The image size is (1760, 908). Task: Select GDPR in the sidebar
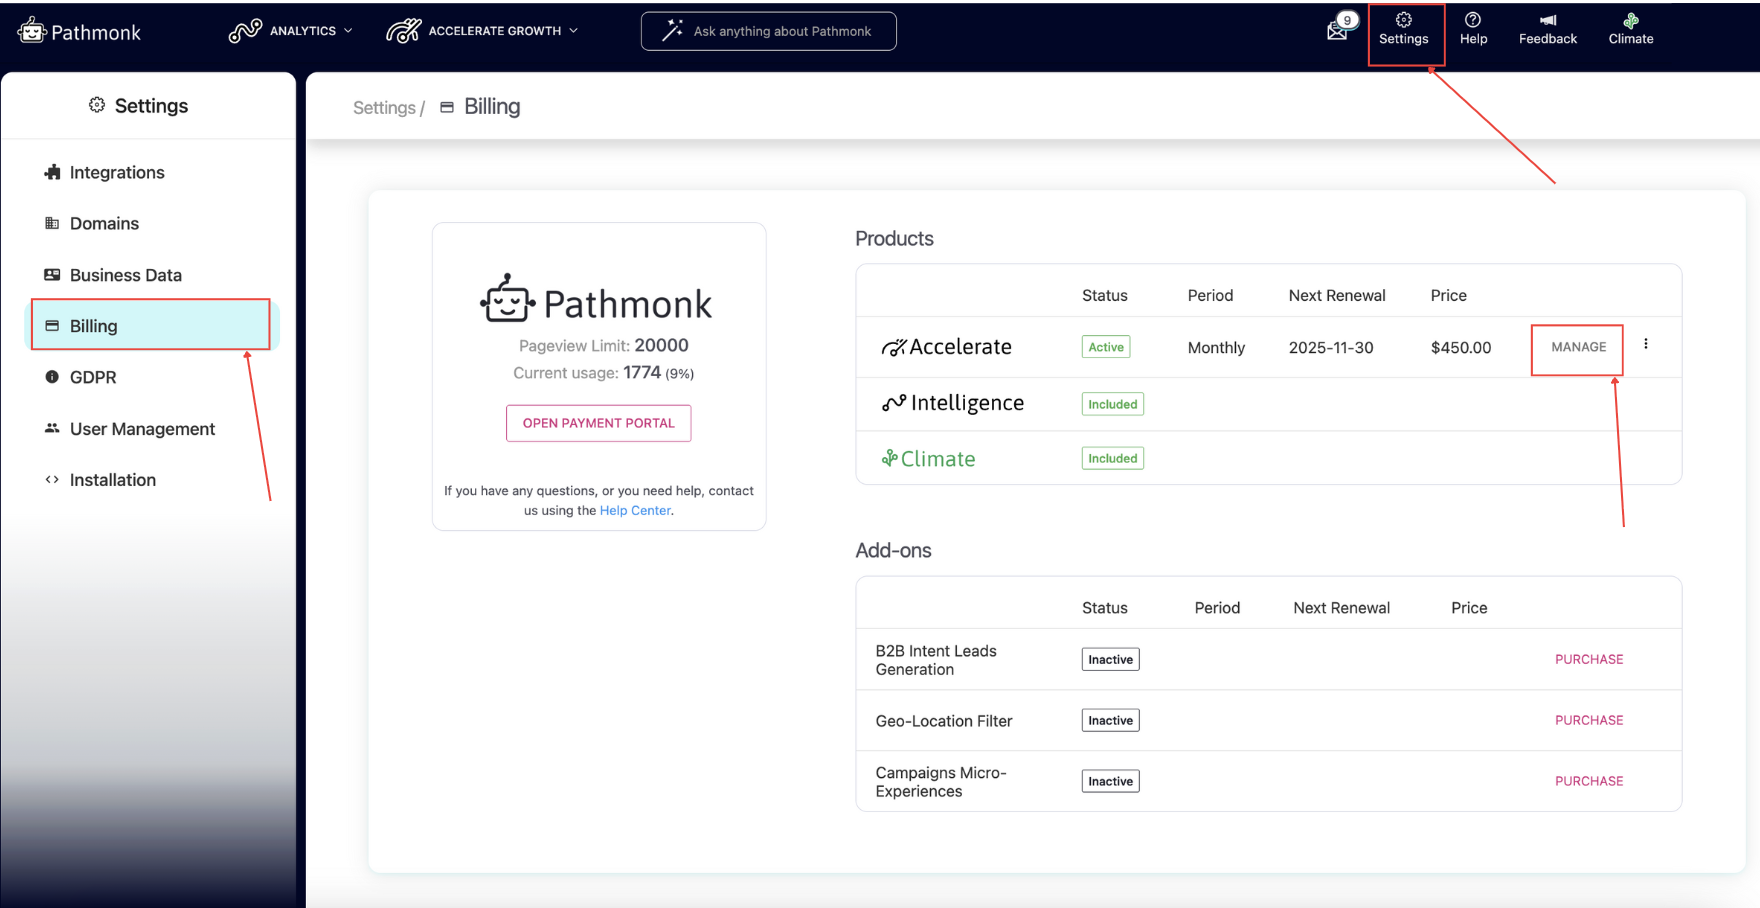tap(93, 377)
